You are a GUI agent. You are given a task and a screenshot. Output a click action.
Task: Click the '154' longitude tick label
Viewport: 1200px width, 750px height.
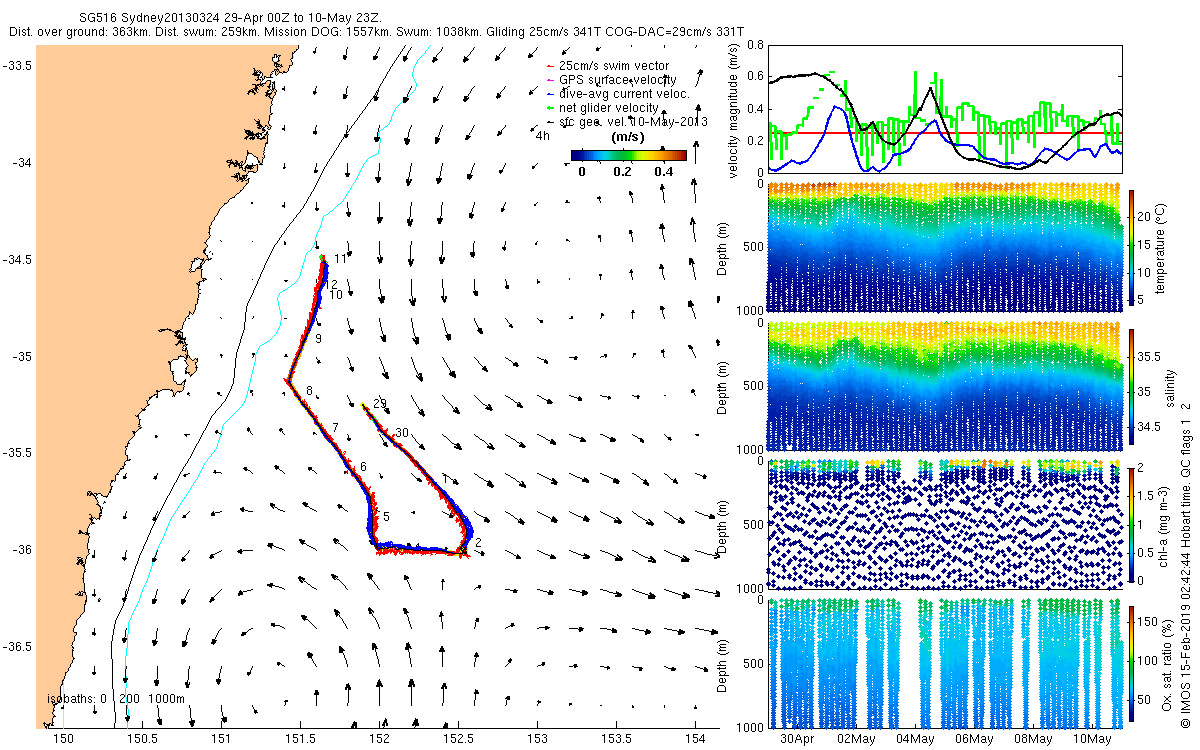coord(695,739)
